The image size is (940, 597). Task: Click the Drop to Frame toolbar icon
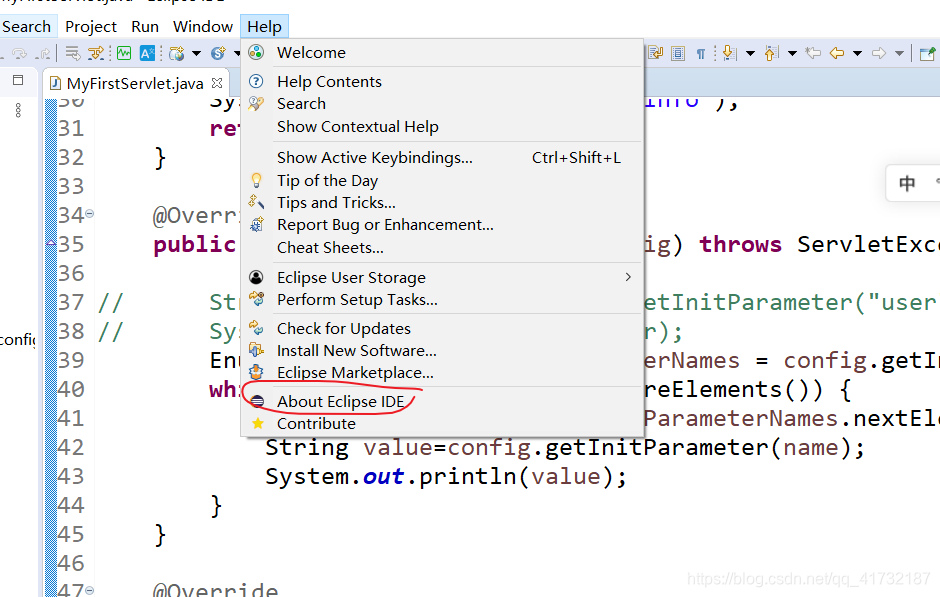[73, 54]
